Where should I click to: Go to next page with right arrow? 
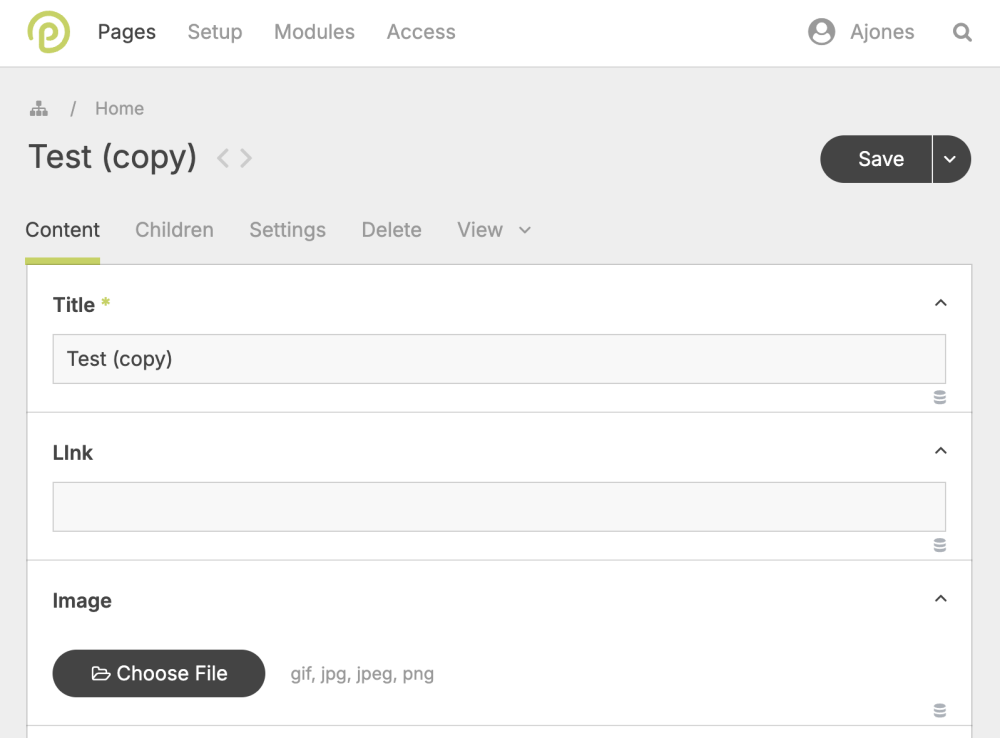pyautogui.click(x=246, y=158)
